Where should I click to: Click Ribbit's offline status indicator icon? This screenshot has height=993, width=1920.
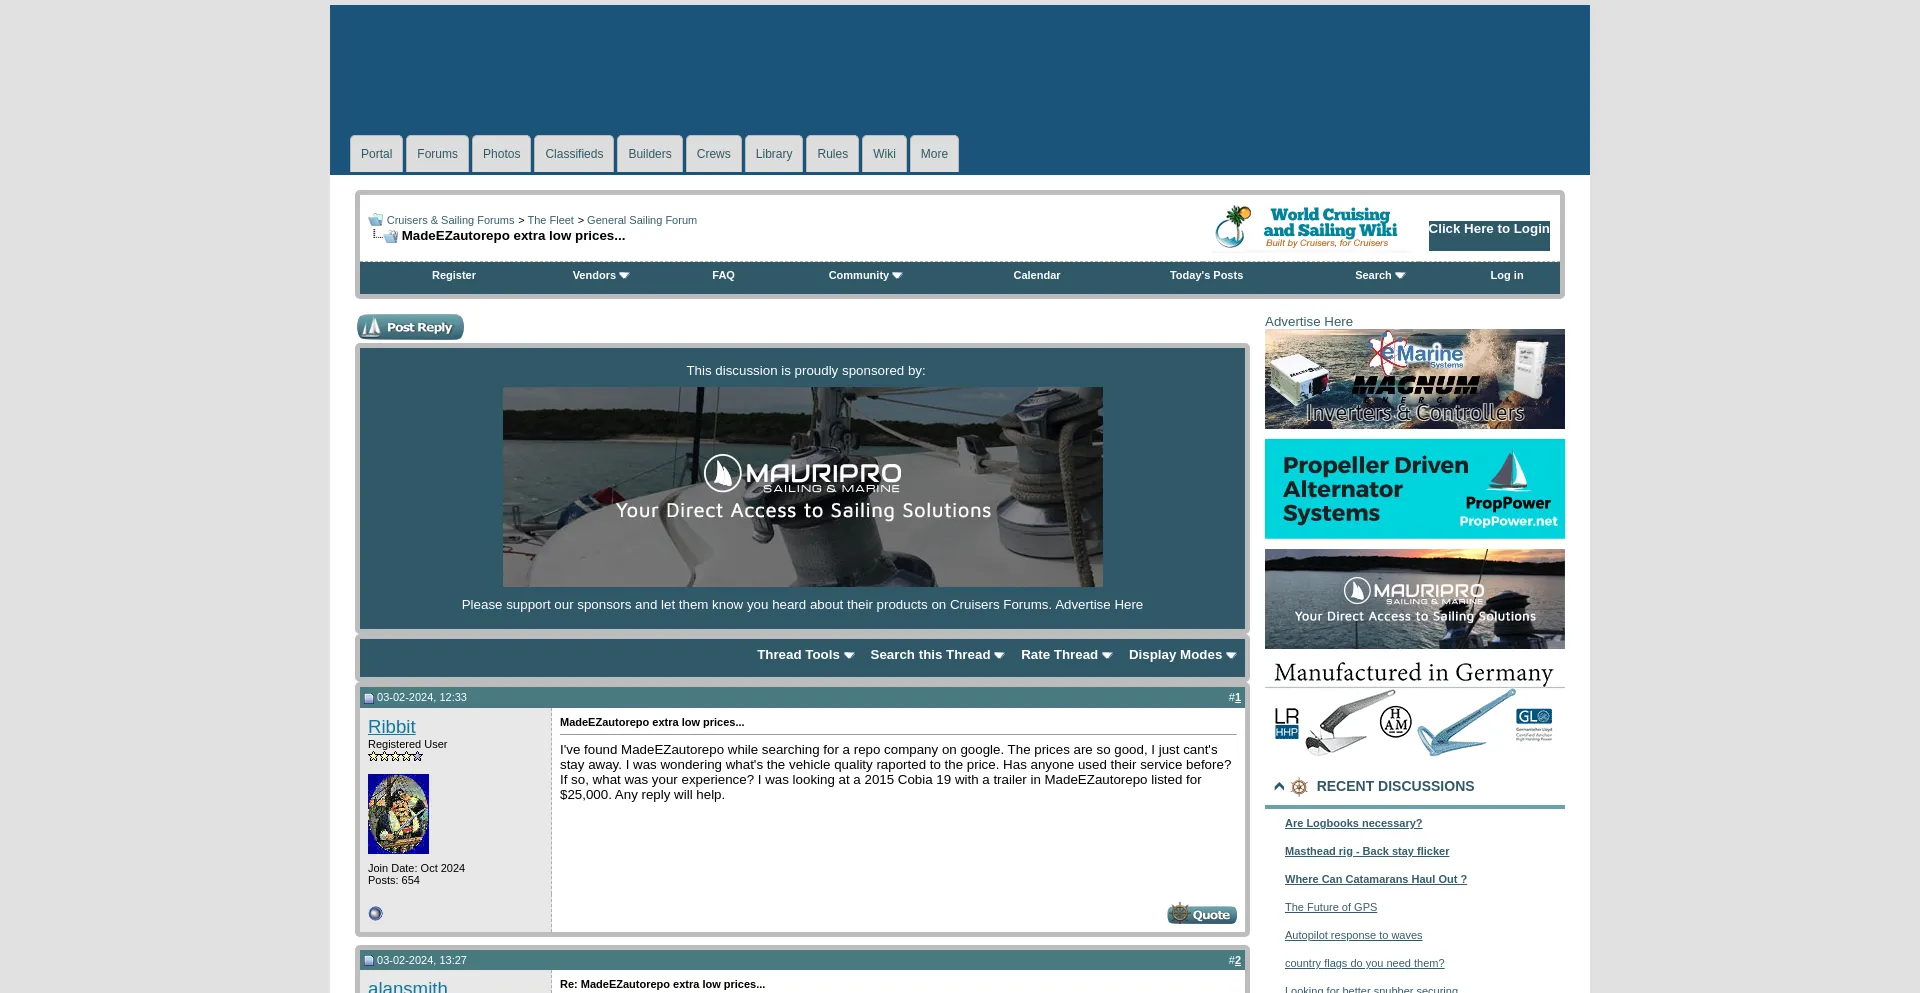click(375, 913)
